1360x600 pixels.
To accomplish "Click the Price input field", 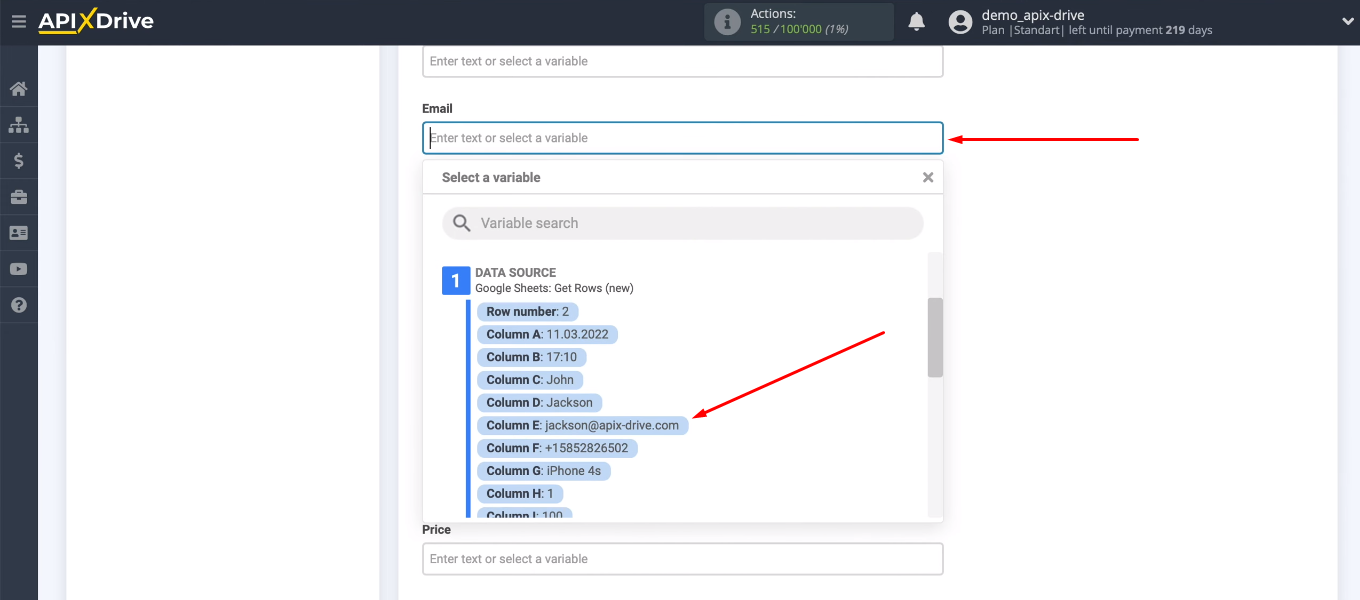I will (x=683, y=558).
